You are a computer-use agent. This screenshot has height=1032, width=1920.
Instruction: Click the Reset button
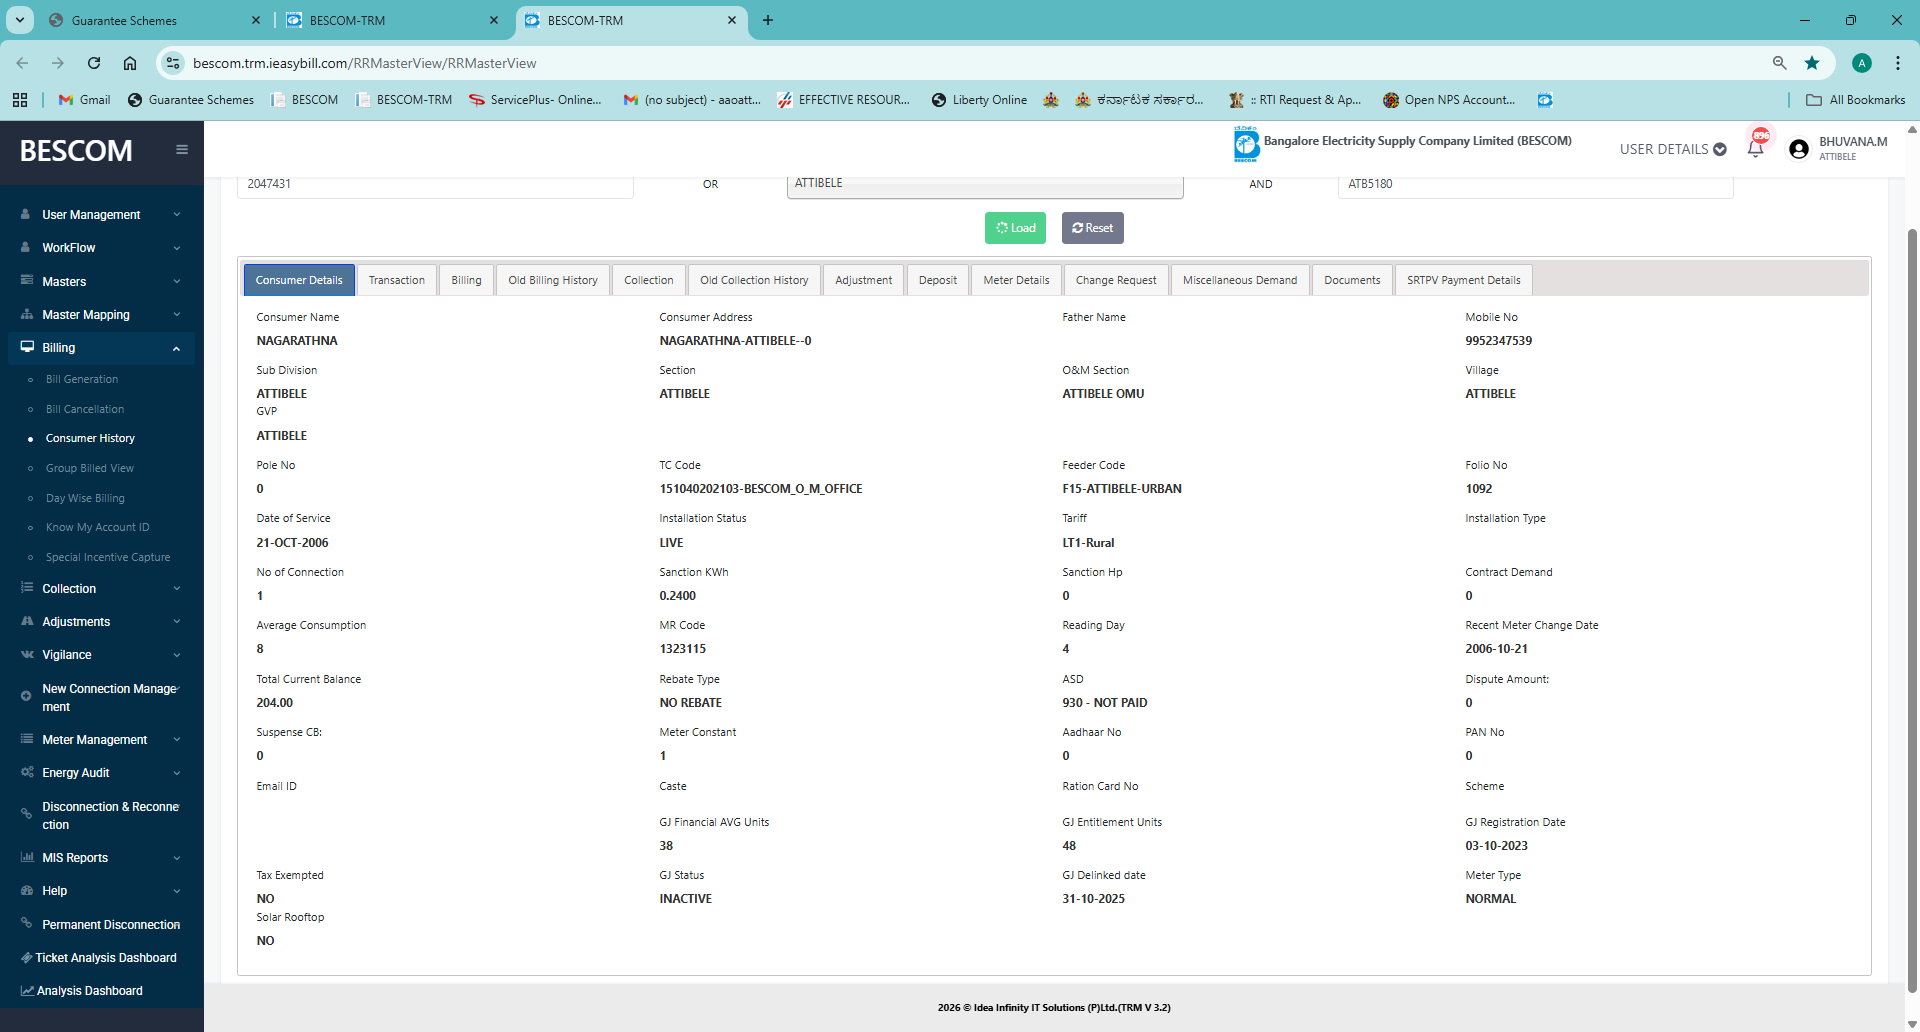(x=1092, y=228)
